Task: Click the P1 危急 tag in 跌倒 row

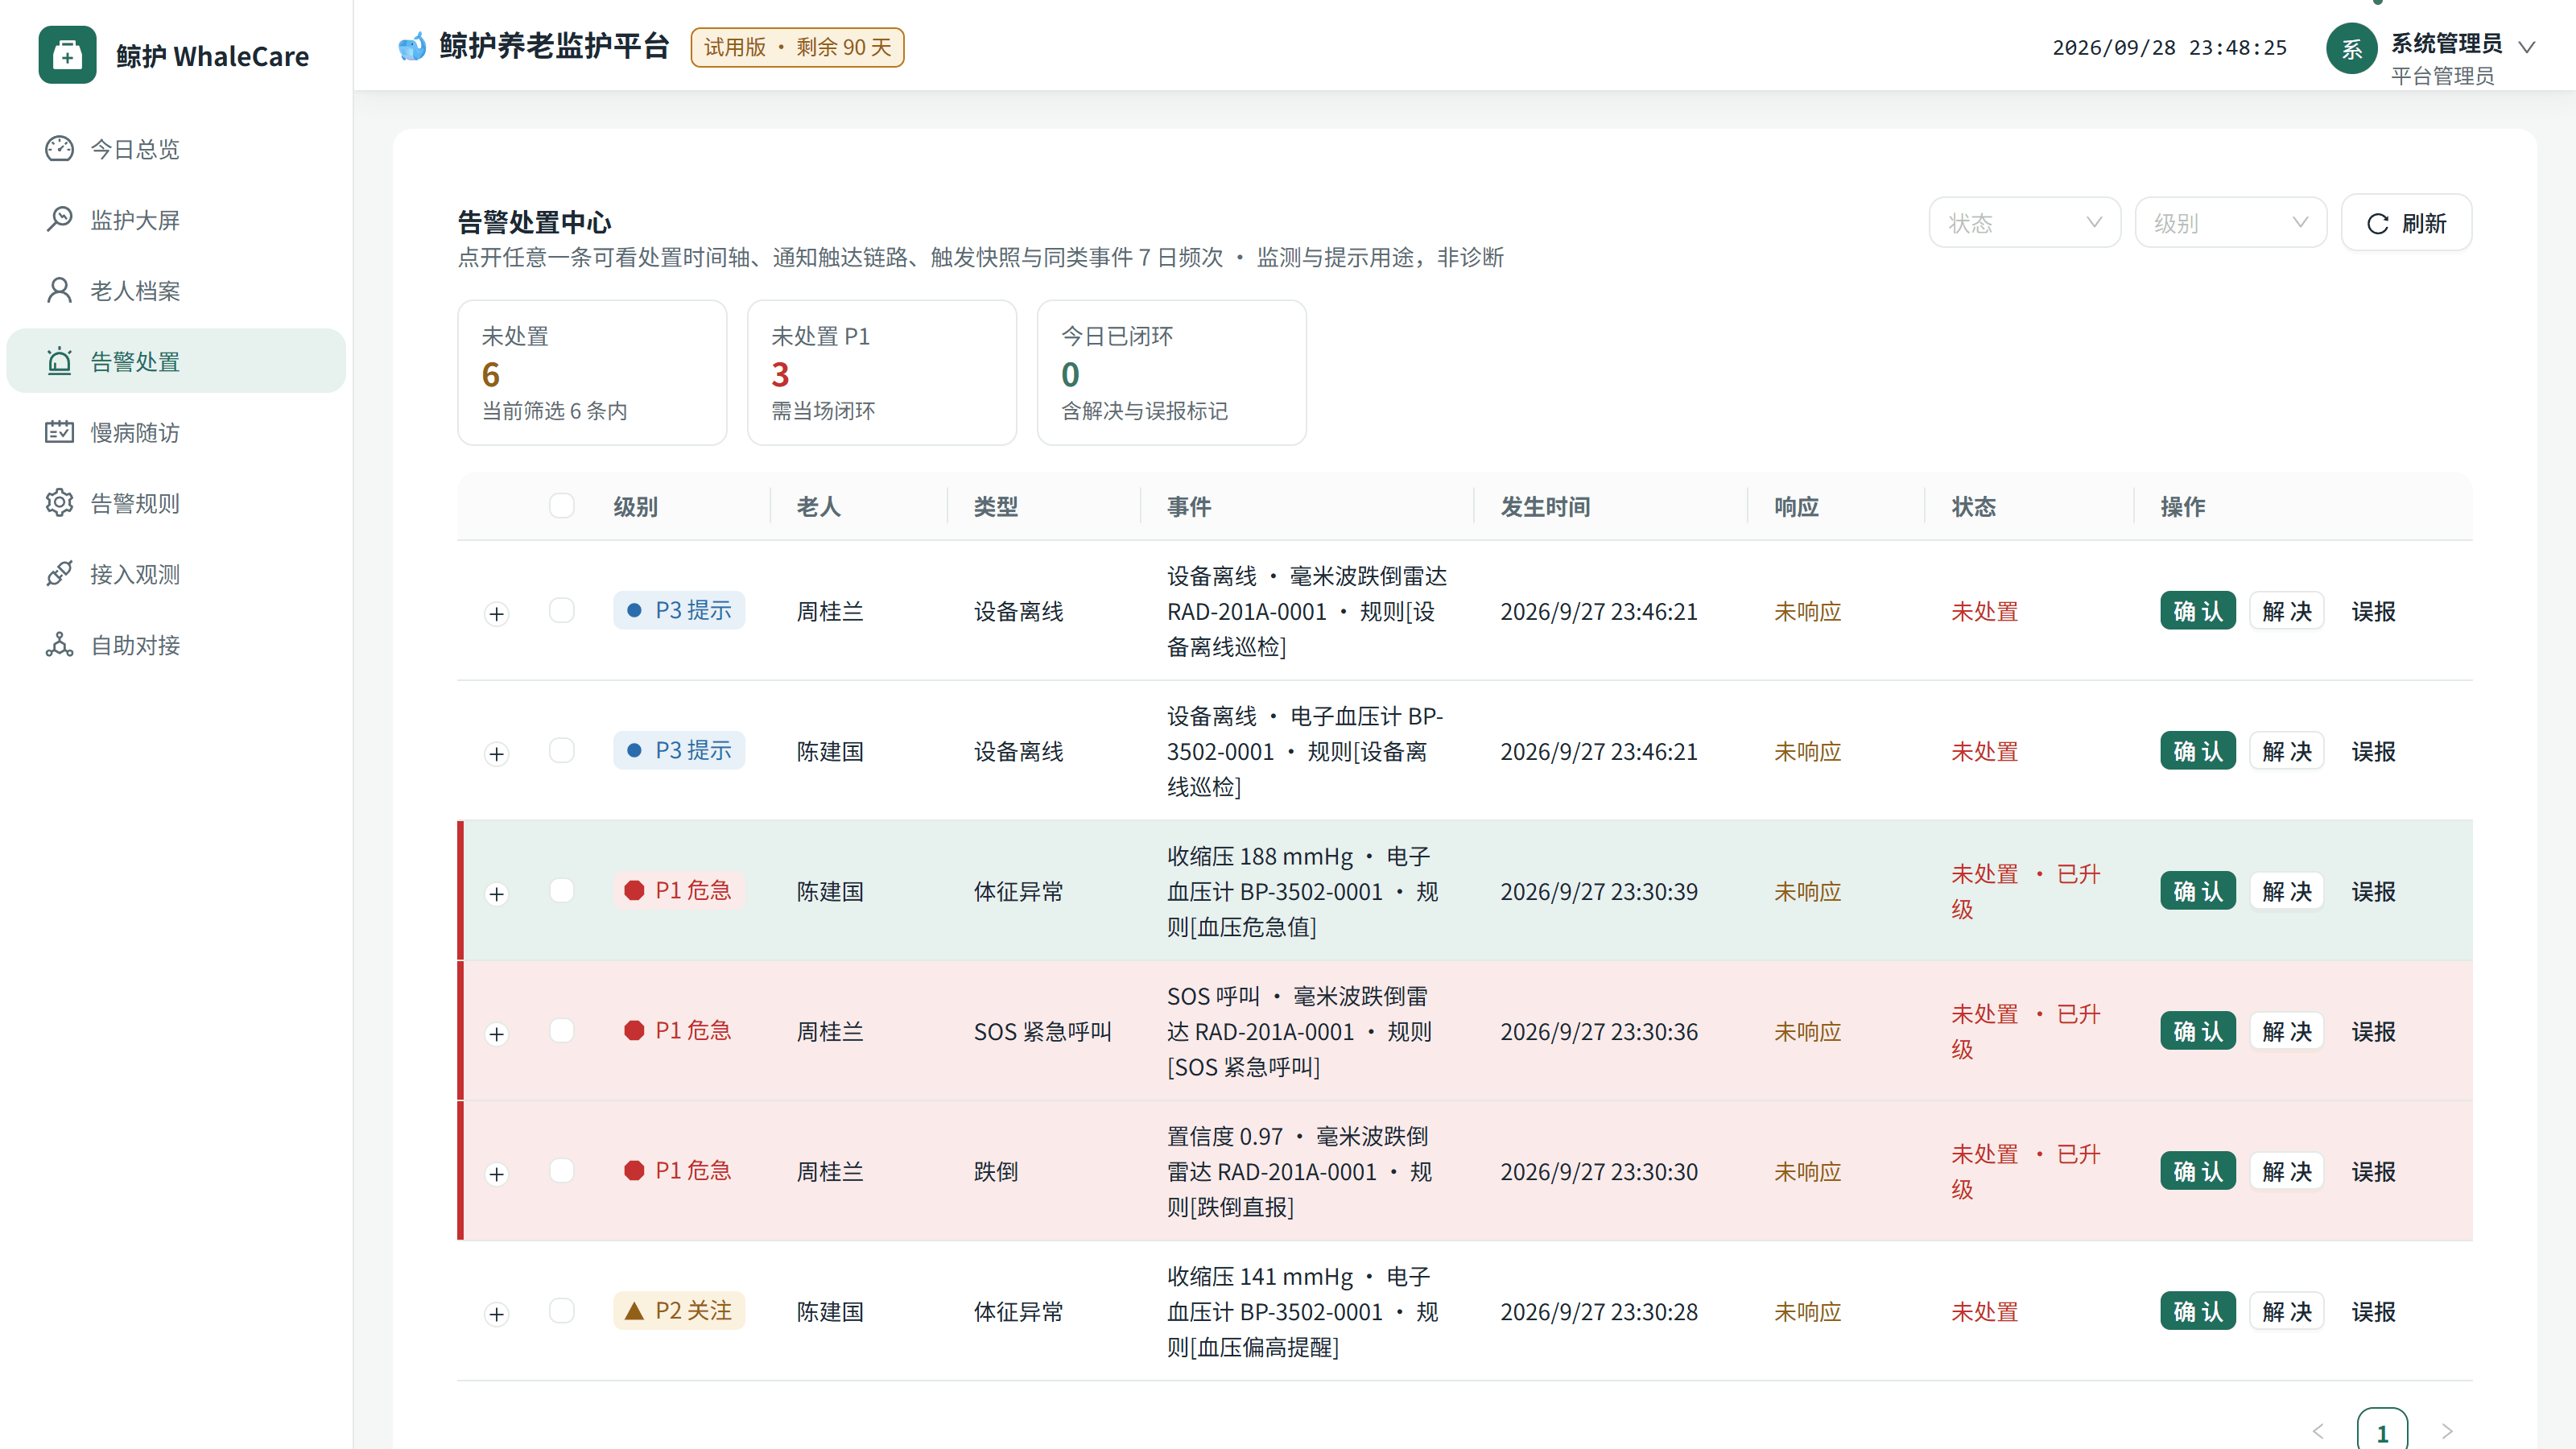Action: [679, 1170]
